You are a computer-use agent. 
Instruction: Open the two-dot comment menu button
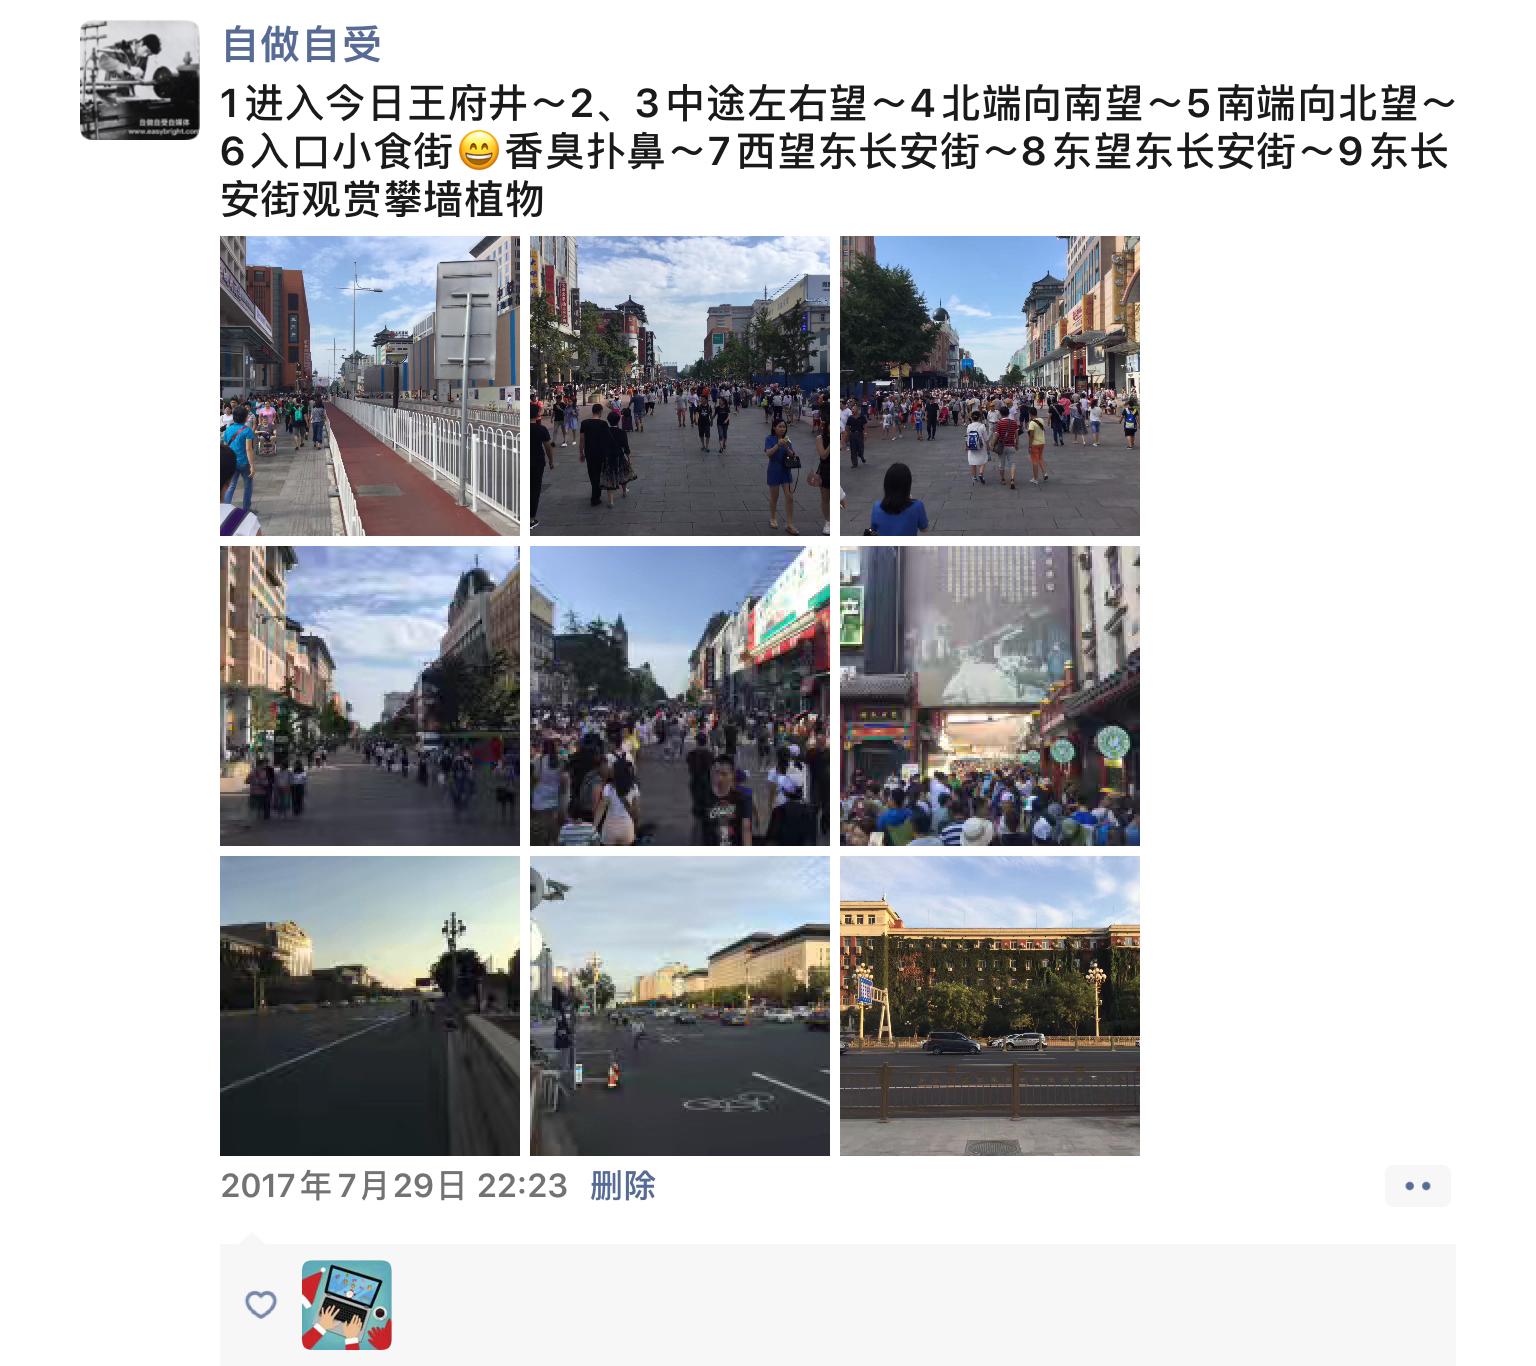coord(1417,1186)
